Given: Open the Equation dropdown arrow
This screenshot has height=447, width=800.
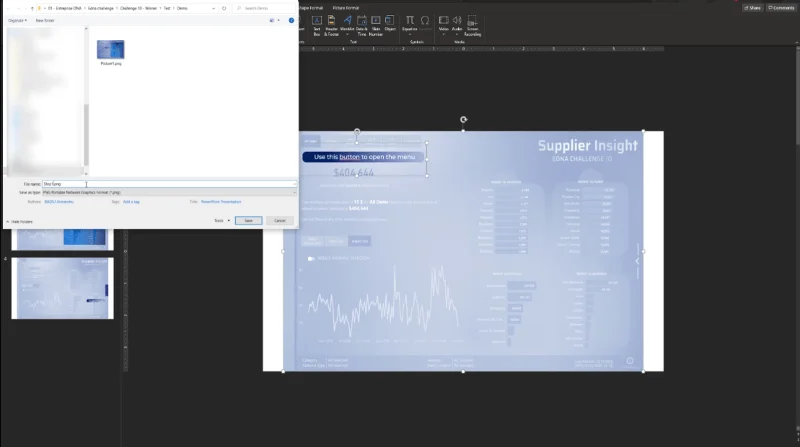Looking at the screenshot, I should pos(410,34).
